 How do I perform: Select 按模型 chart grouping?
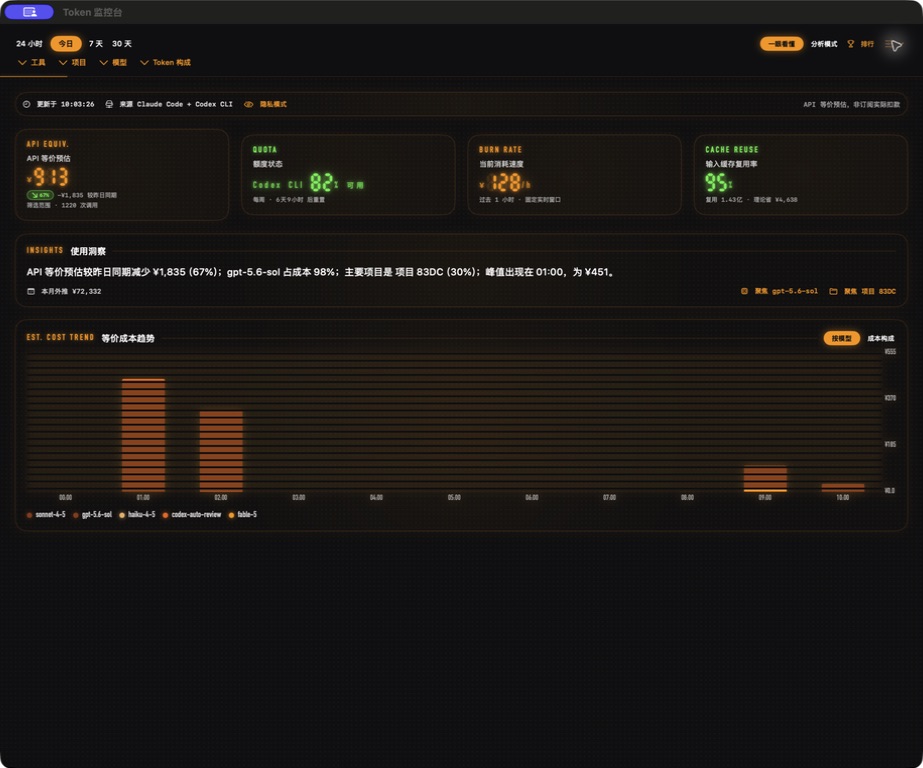coord(842,338)
